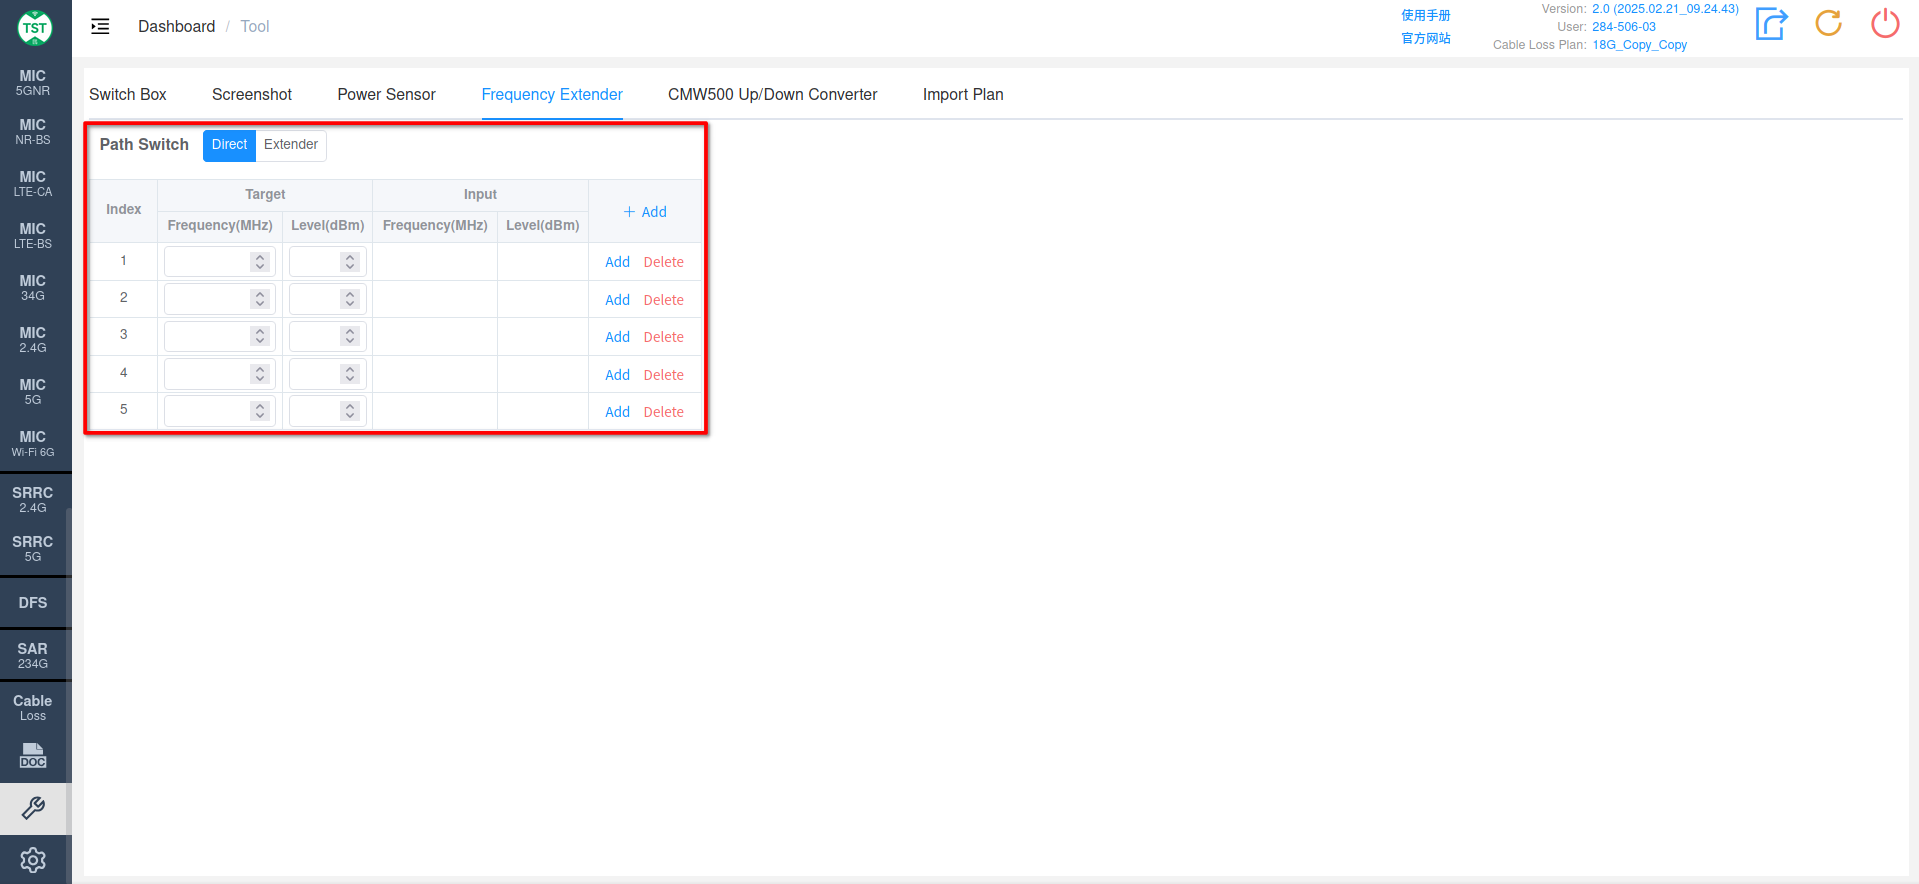Viewport: 1919px width, 884px height.
Task: Open SAR 234G module in sidebar
Action: point(33,656)
